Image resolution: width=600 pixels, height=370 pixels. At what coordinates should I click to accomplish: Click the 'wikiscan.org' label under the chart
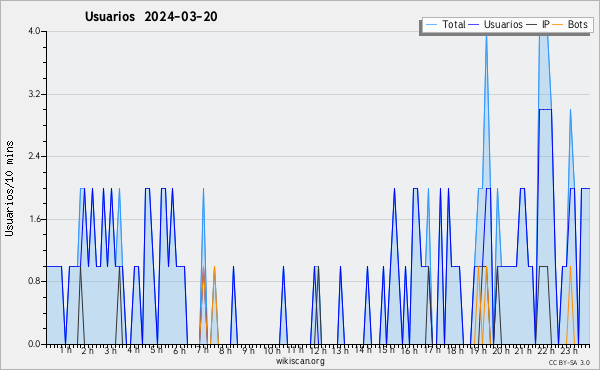pyautogui.click(x=300, y=361)
